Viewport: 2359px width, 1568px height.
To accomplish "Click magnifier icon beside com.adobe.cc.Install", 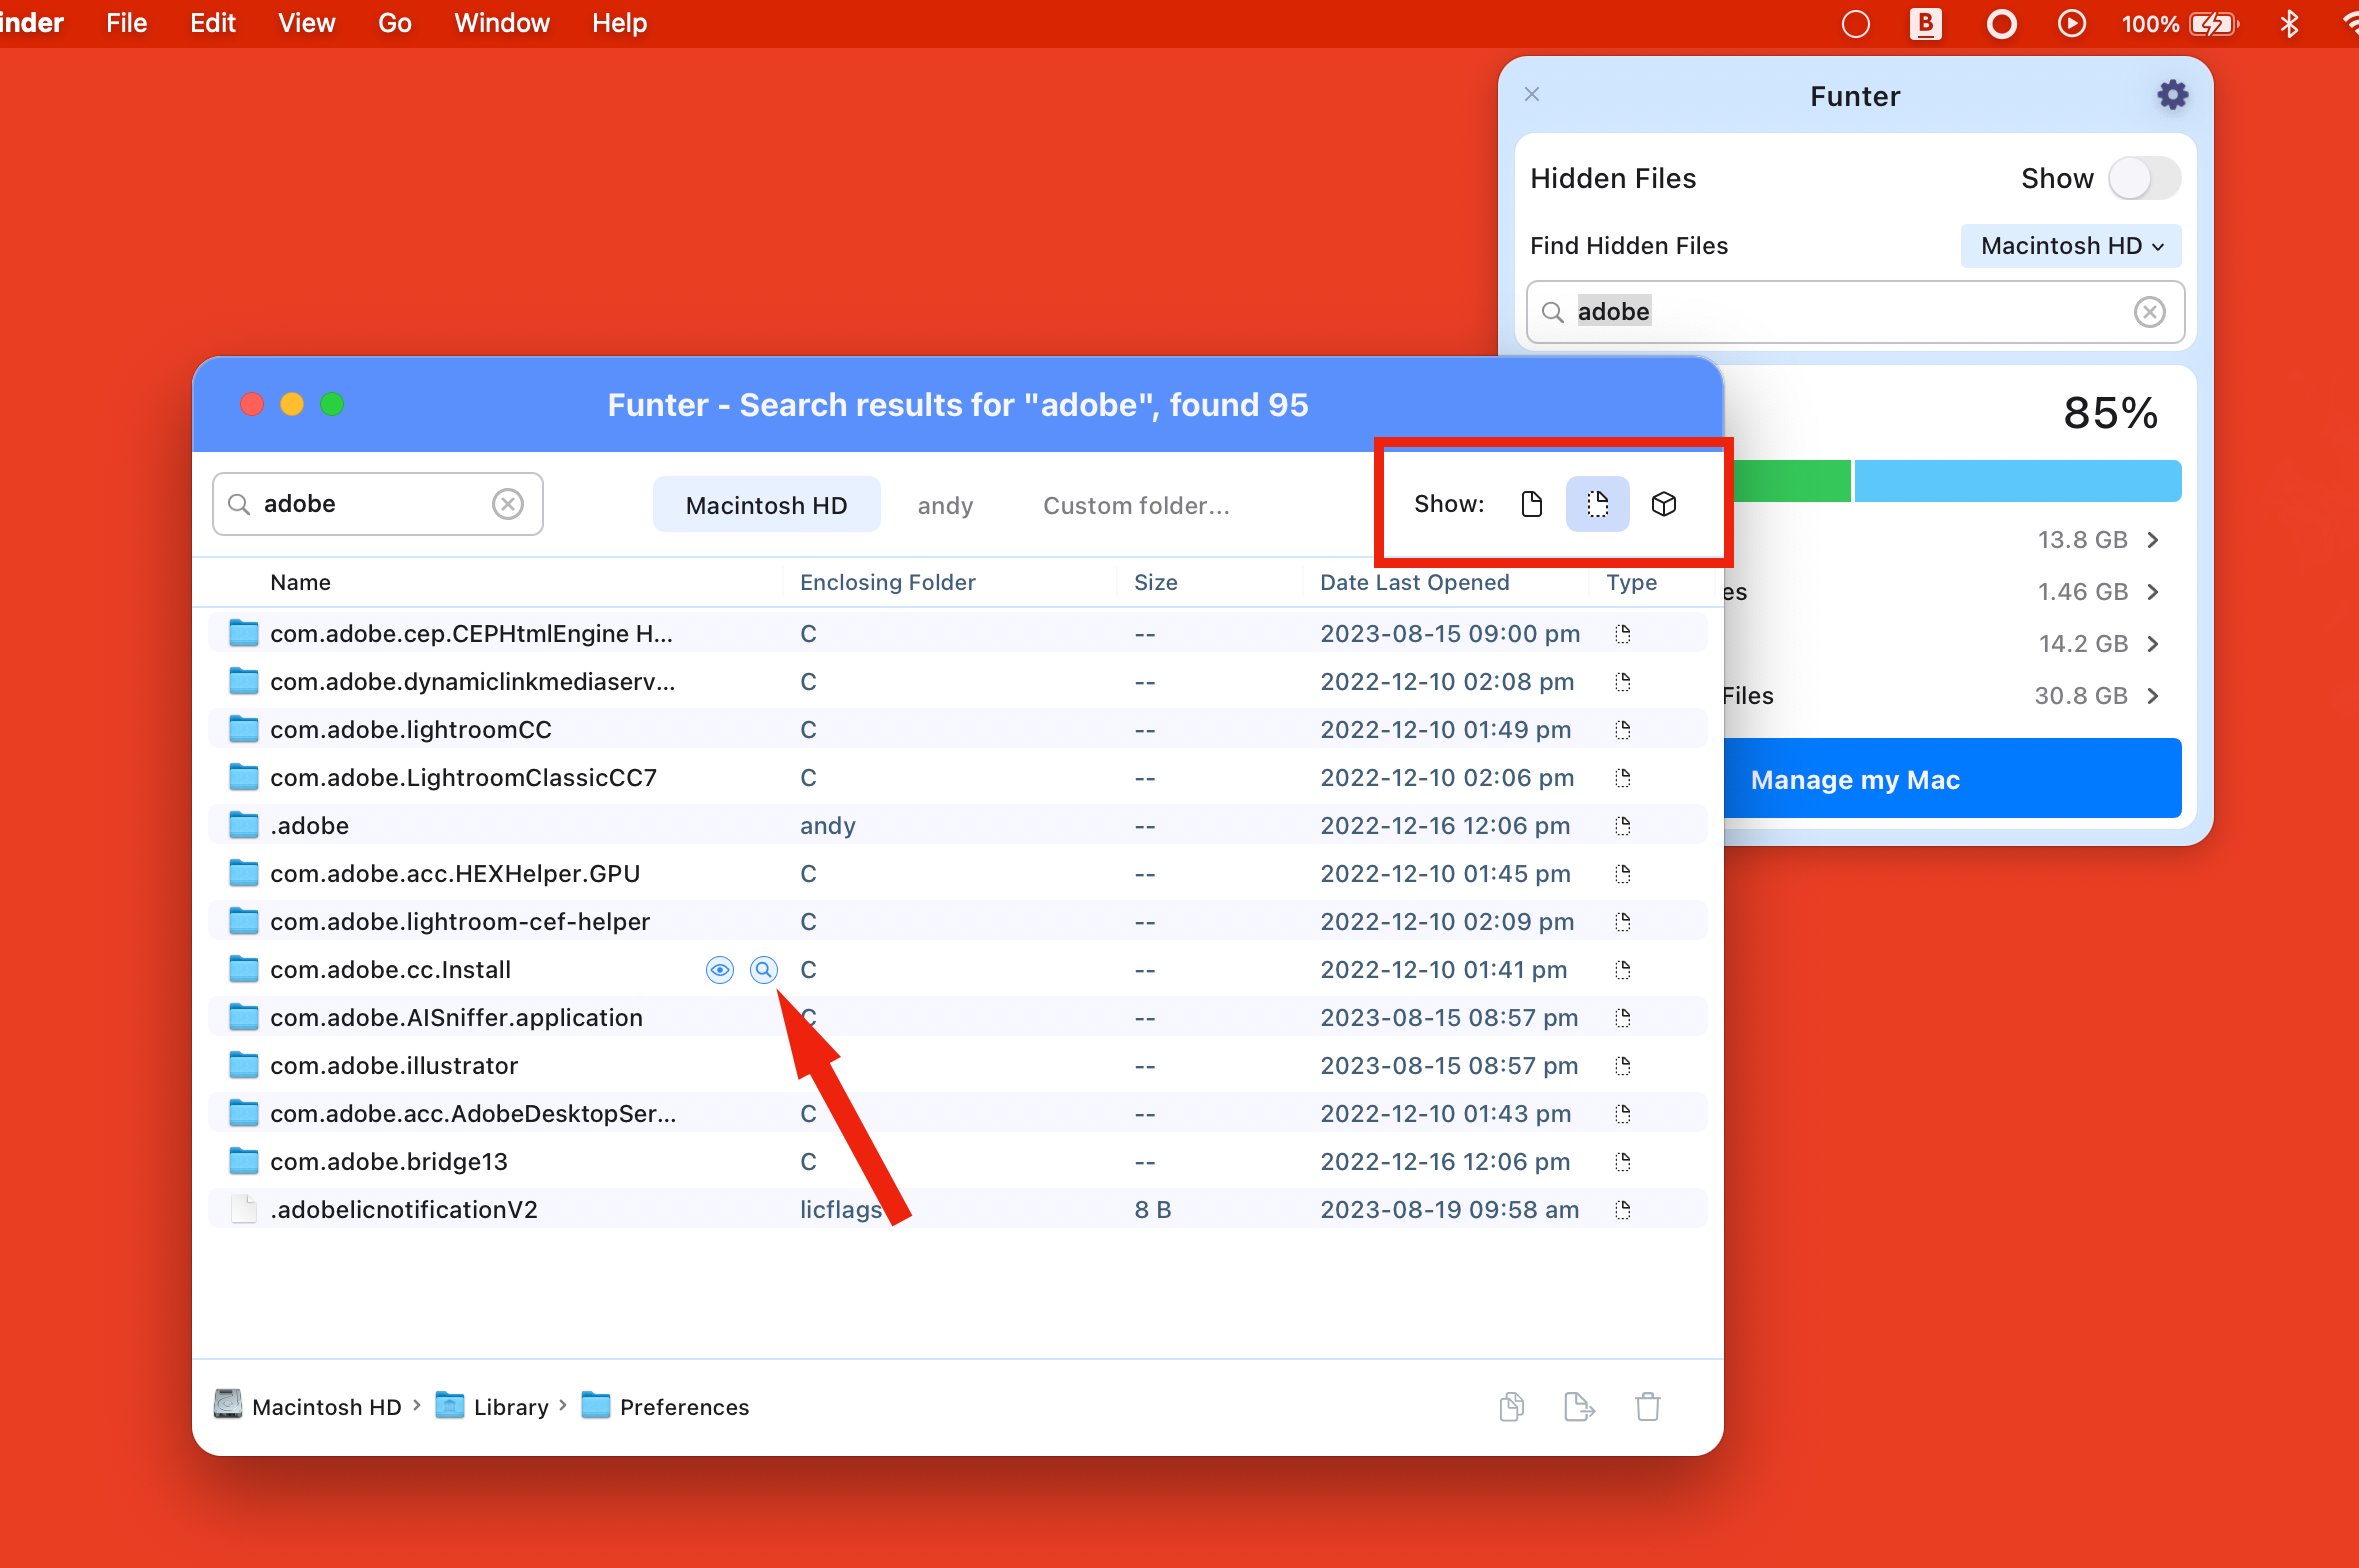I will 763,969.
